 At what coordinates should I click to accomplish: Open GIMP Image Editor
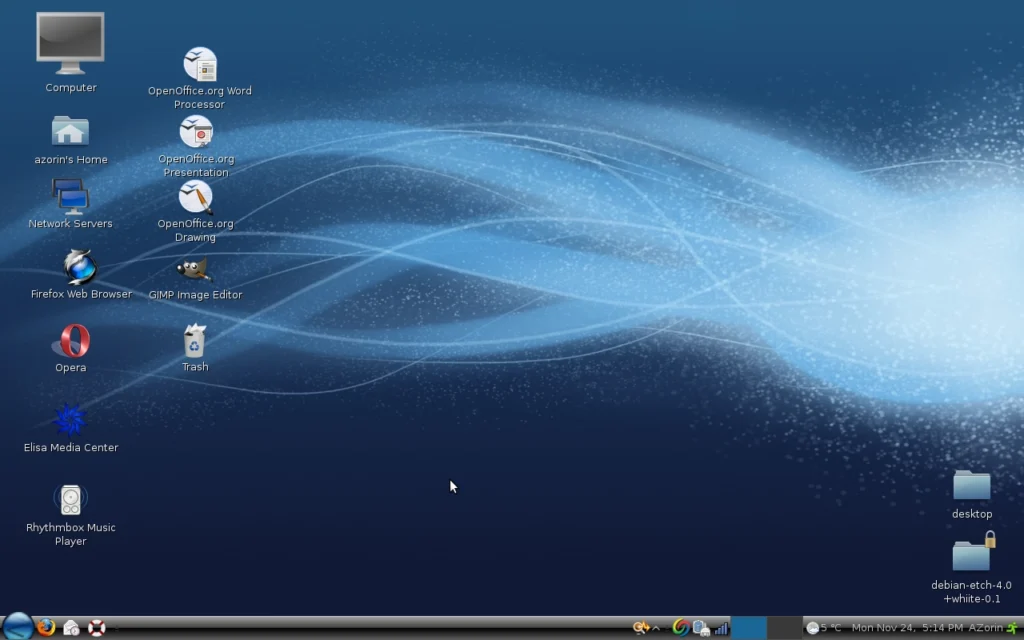pos(194,269)
